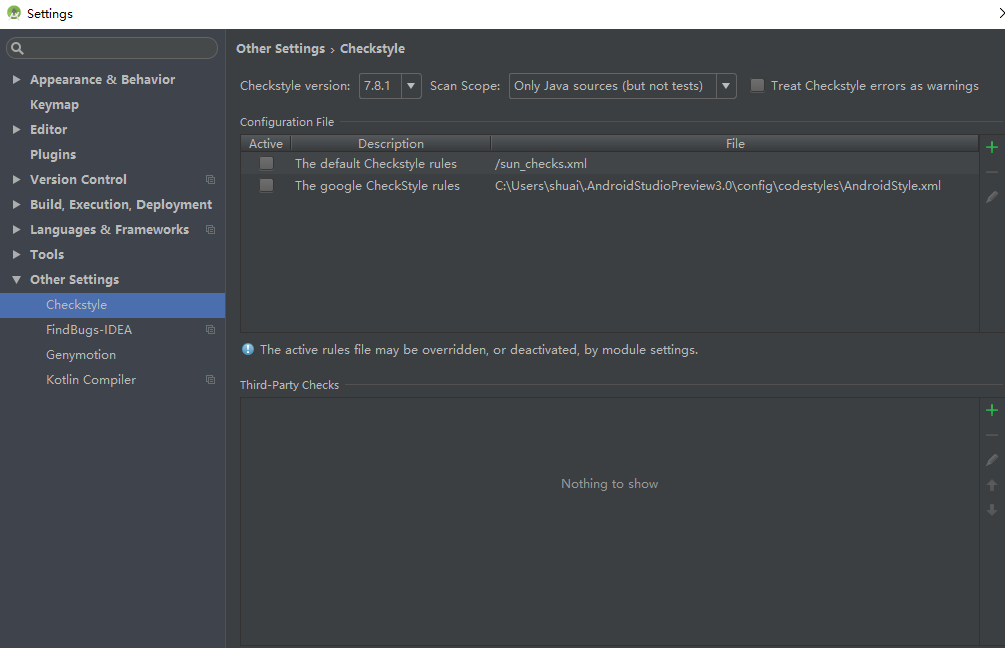This screenshot has width=1005, height=648.
Task: Click the Tools label in tree
Action: tap(47, 254)
